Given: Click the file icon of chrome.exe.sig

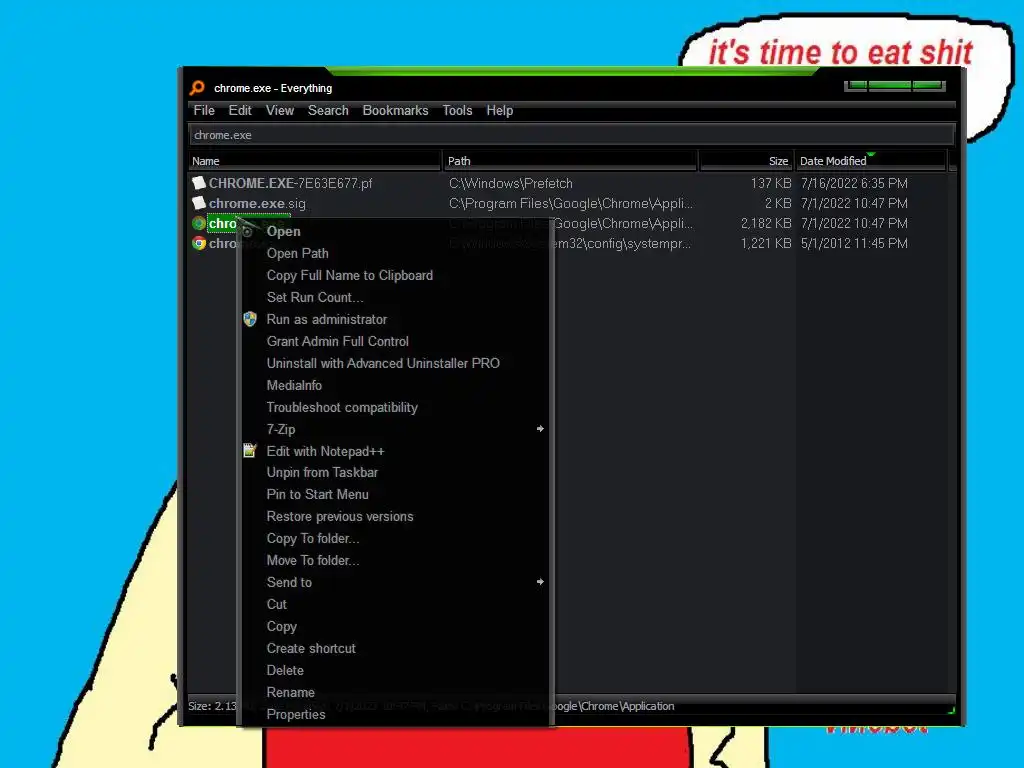Looking at the screenshot, I should pos(199,203).
